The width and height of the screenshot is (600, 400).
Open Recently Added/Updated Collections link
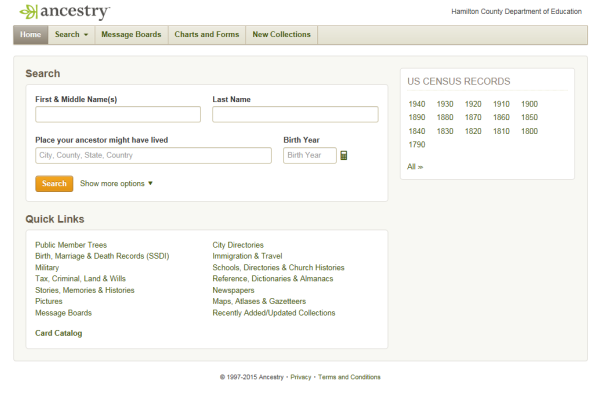tap(274, 313)
